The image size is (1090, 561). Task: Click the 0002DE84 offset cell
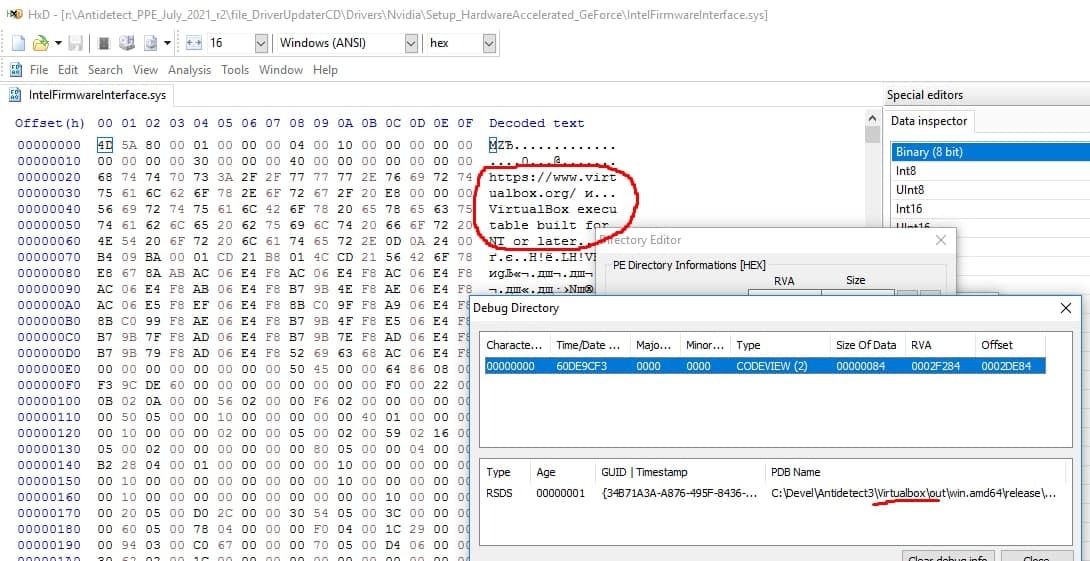point(1004,366)
